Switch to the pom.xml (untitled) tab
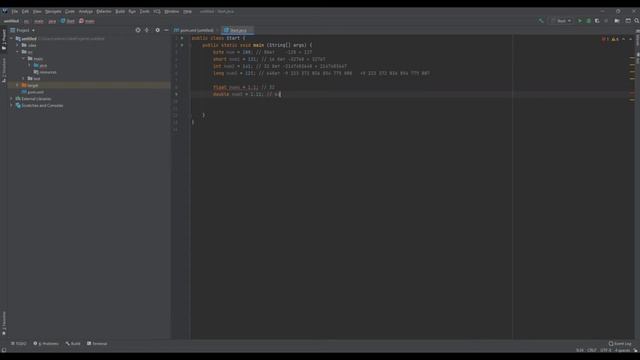The height and width of the screenshot is (360, 640). tap(194, 30)
